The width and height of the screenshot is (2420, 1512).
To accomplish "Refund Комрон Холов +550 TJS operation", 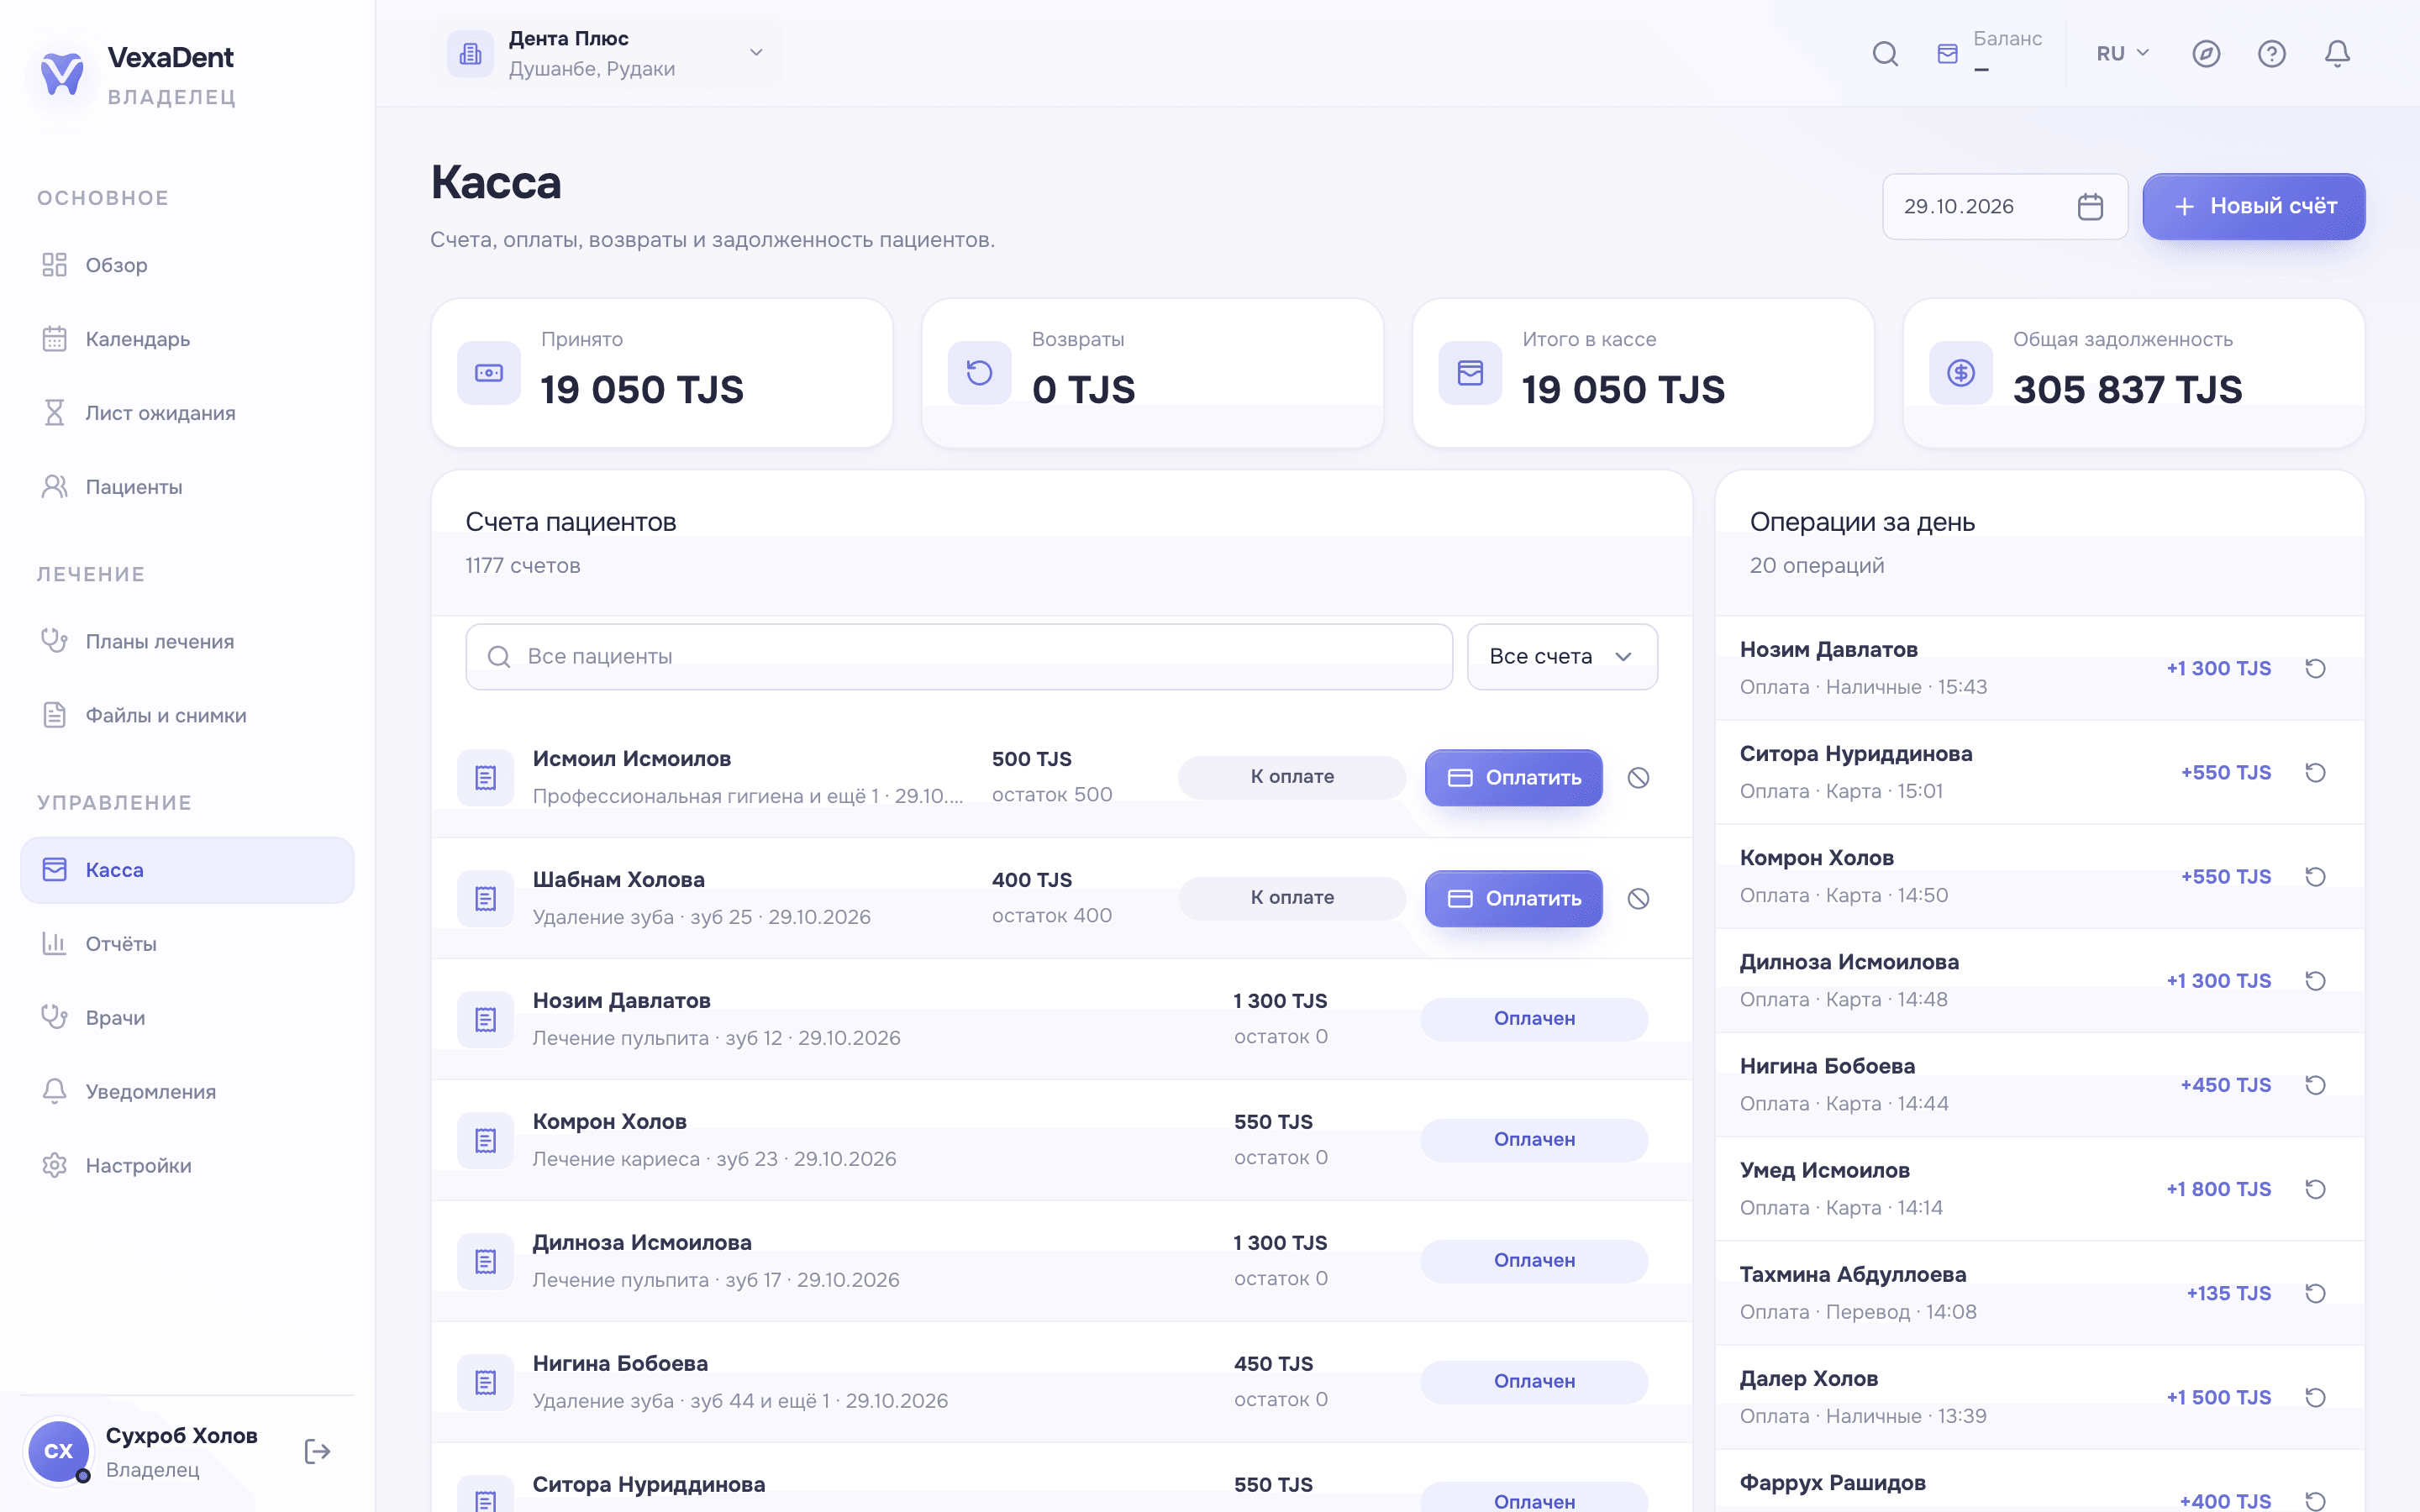I will (x=2315, y=877).
